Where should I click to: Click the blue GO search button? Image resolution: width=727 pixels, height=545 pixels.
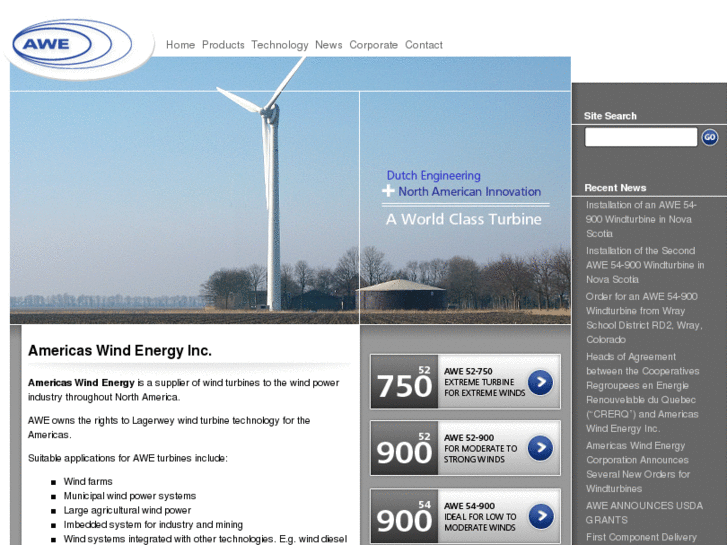click(x=709, y=137)
